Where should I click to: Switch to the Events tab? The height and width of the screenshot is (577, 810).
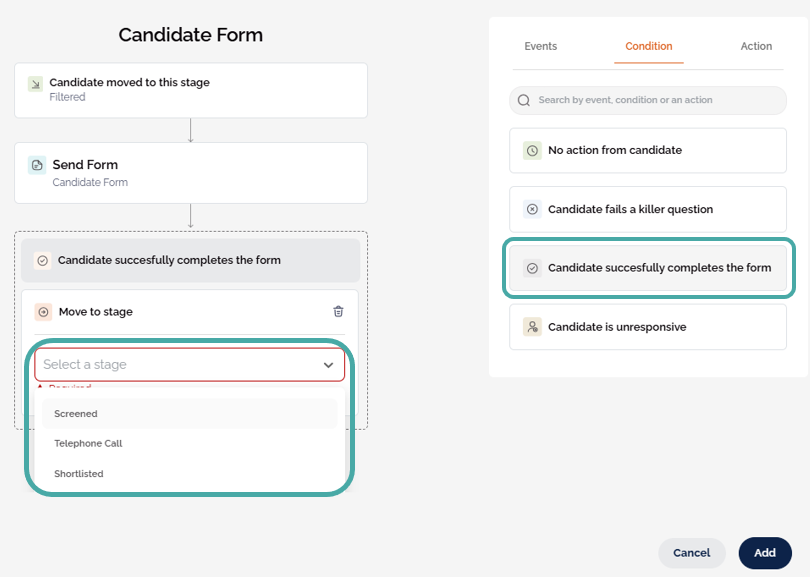541,47
